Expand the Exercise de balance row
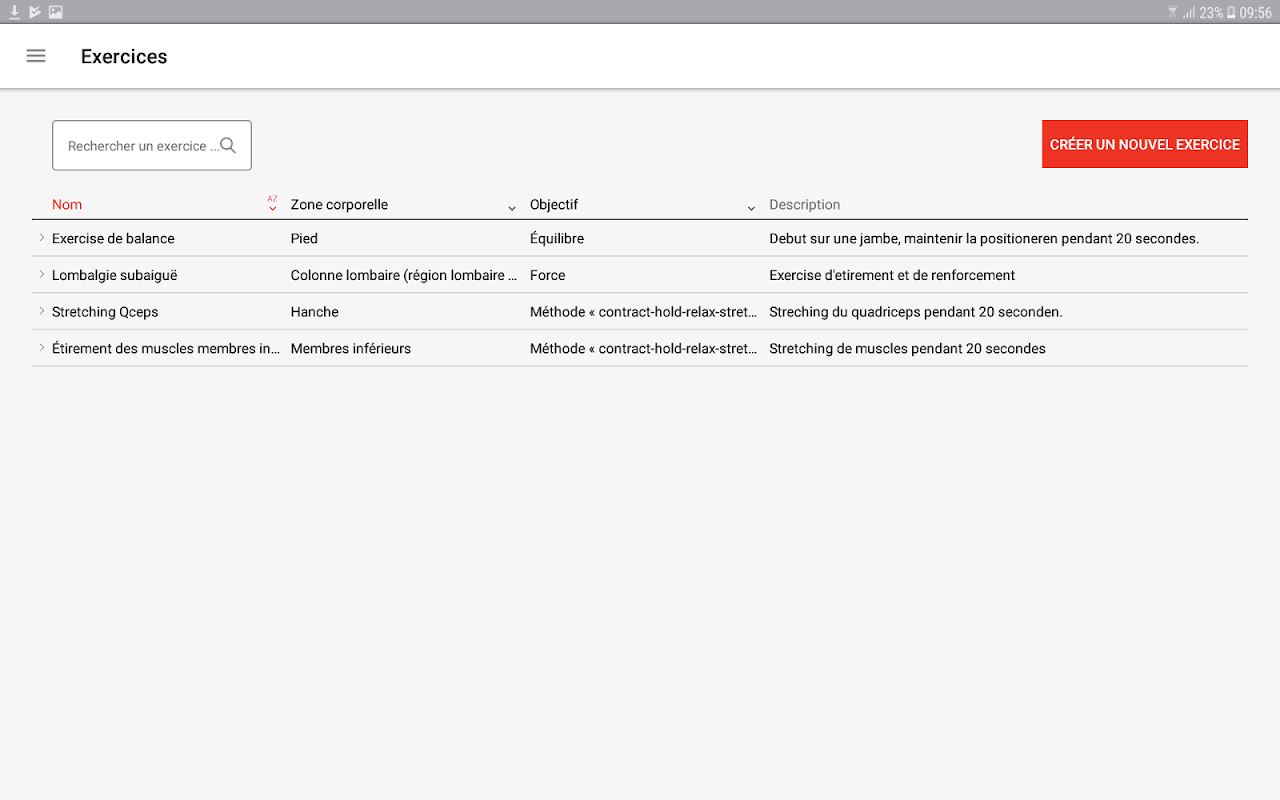1280x800 pixels. 42,238
